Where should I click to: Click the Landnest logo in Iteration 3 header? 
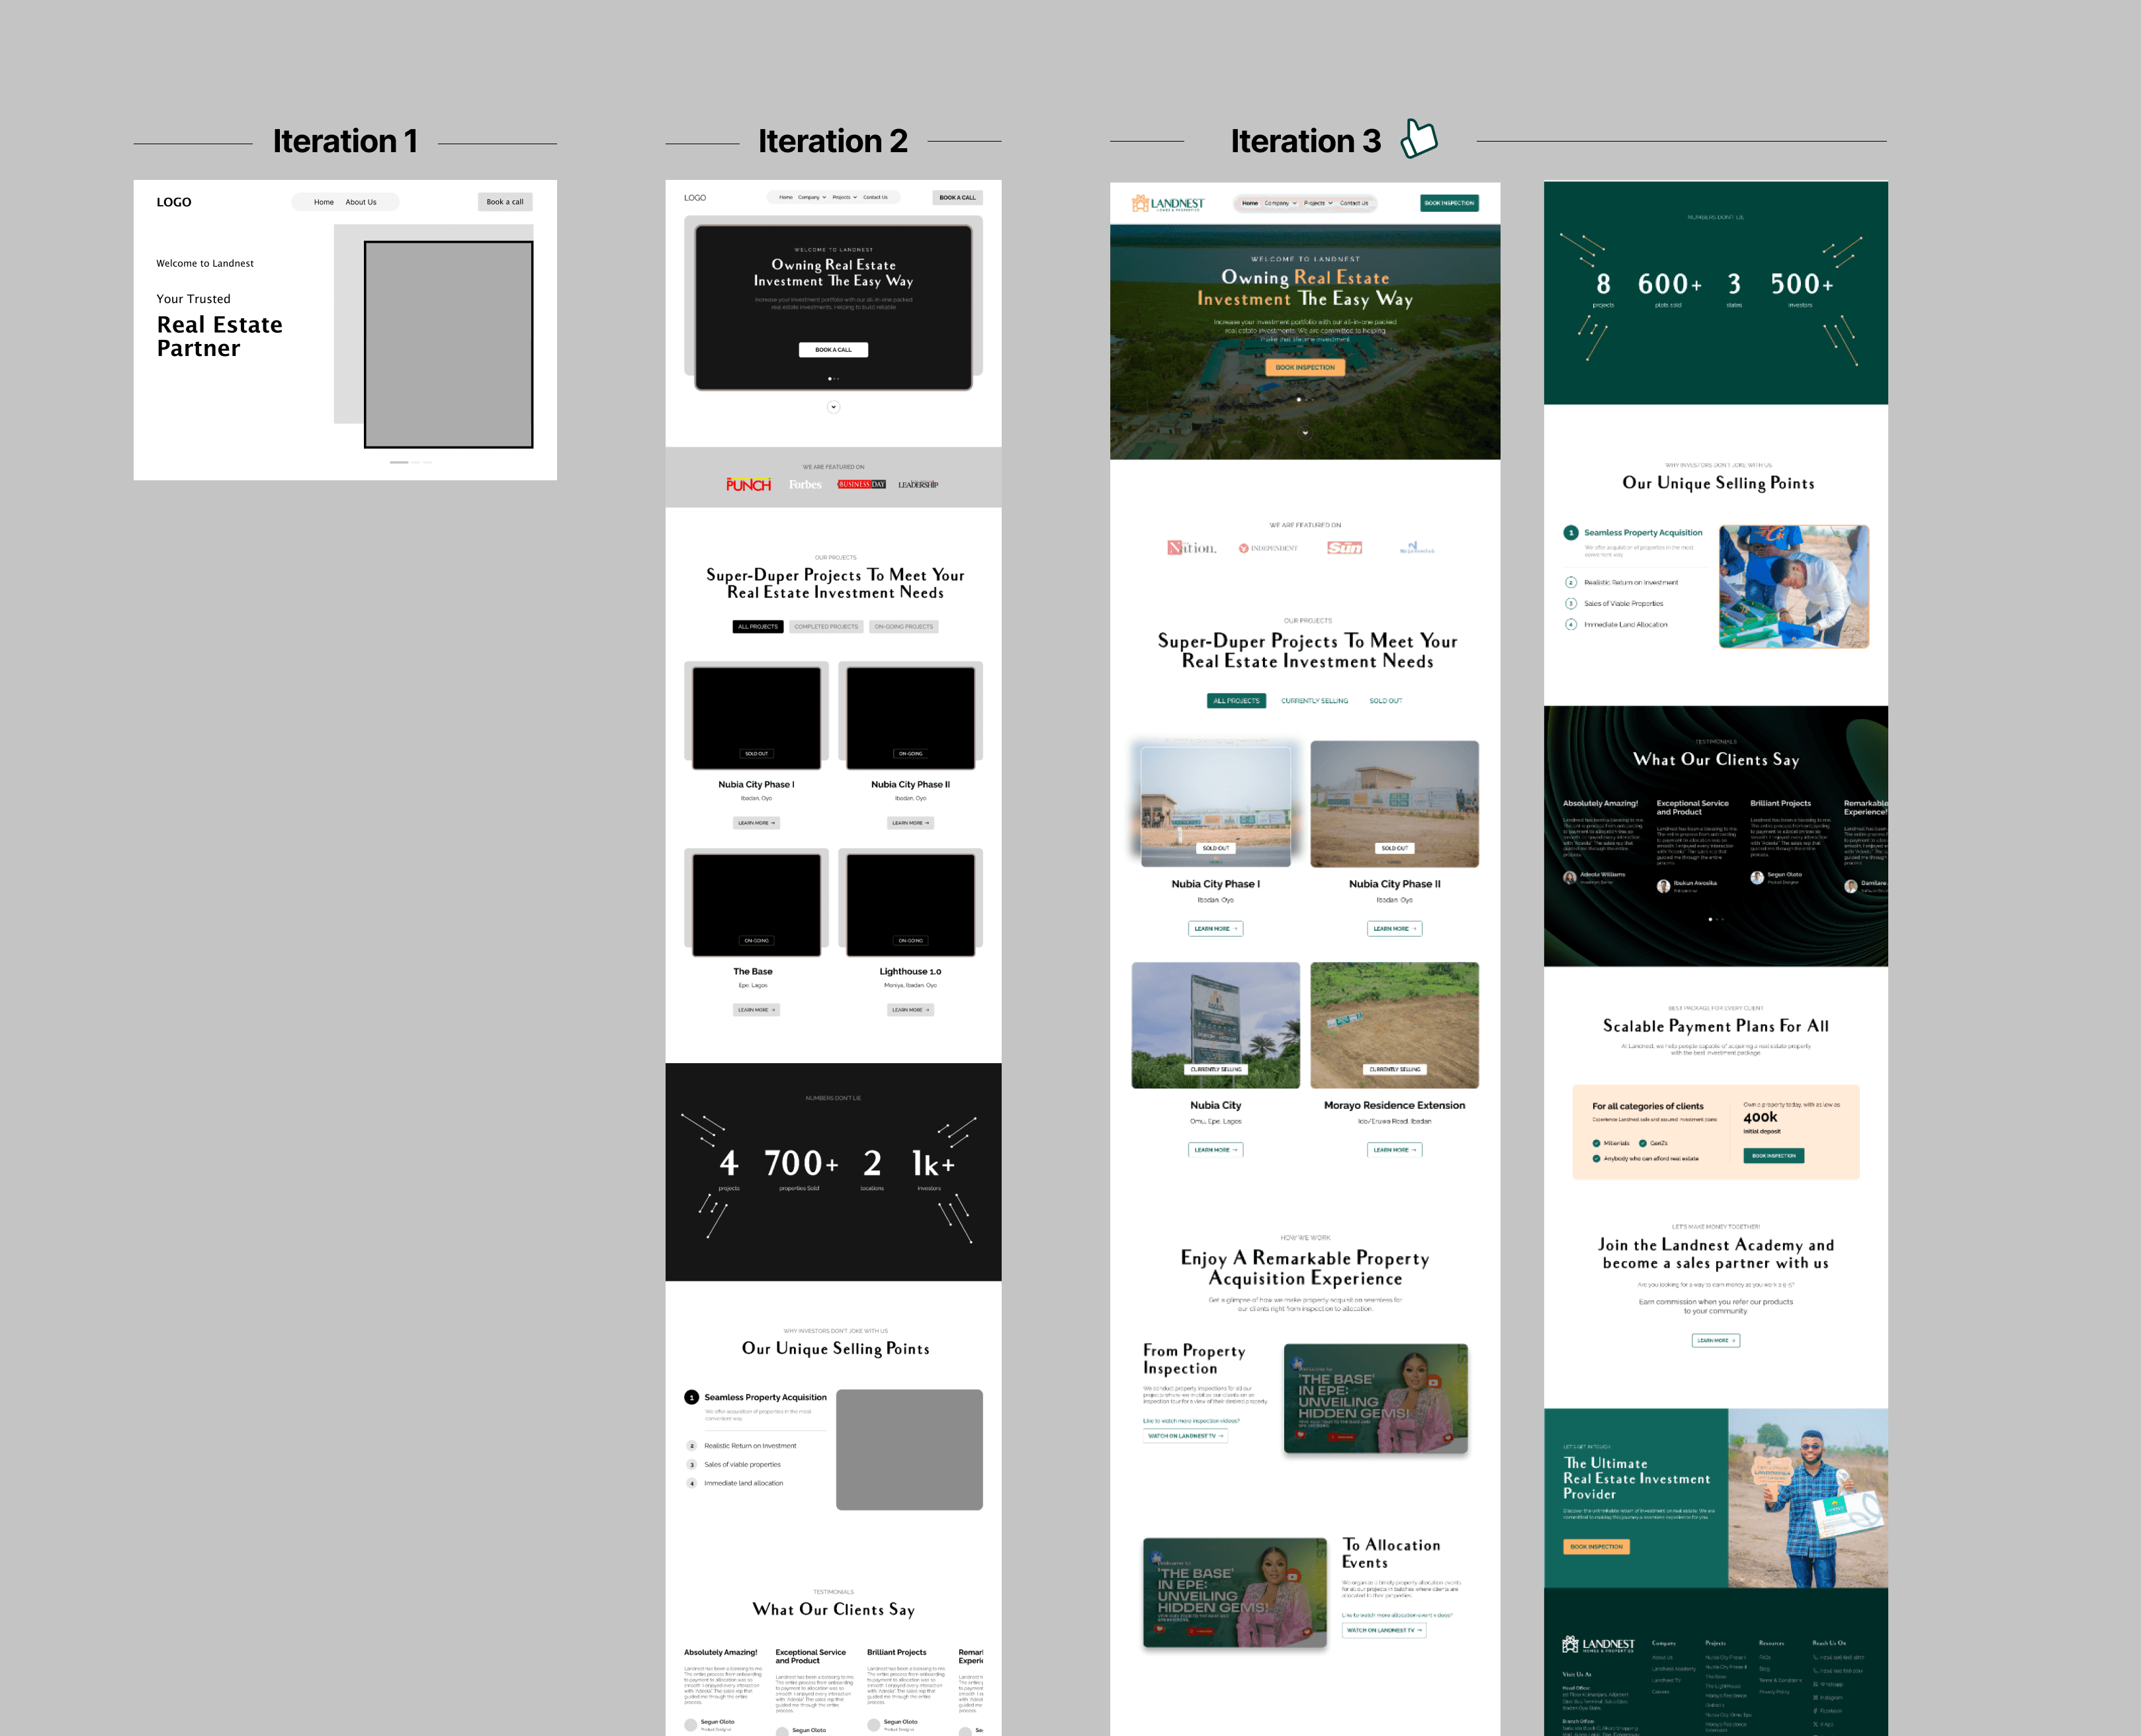point(1168,203)
